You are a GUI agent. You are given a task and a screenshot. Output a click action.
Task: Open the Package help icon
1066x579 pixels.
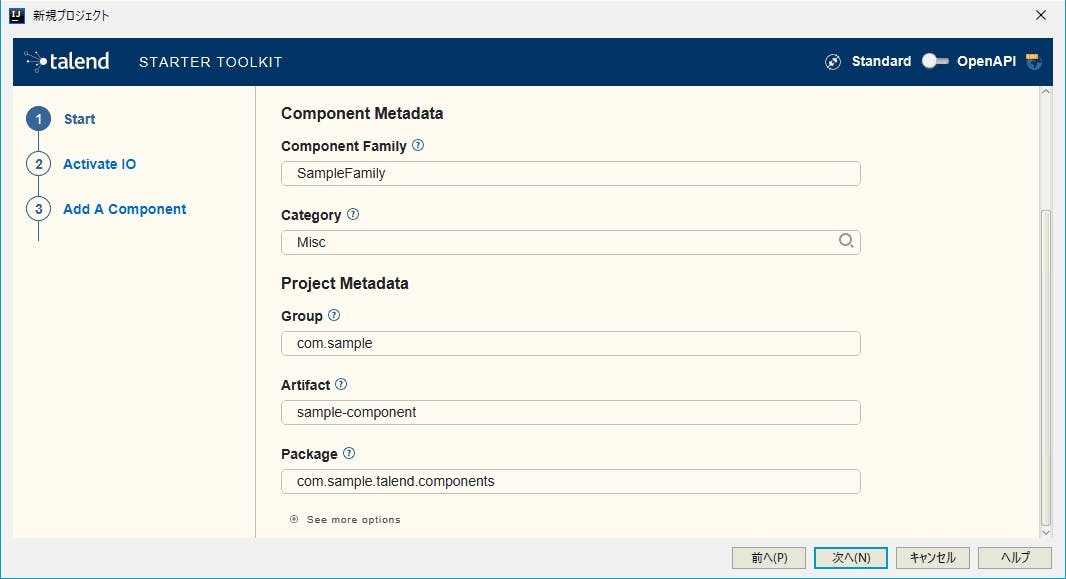(x=349, y=453)
